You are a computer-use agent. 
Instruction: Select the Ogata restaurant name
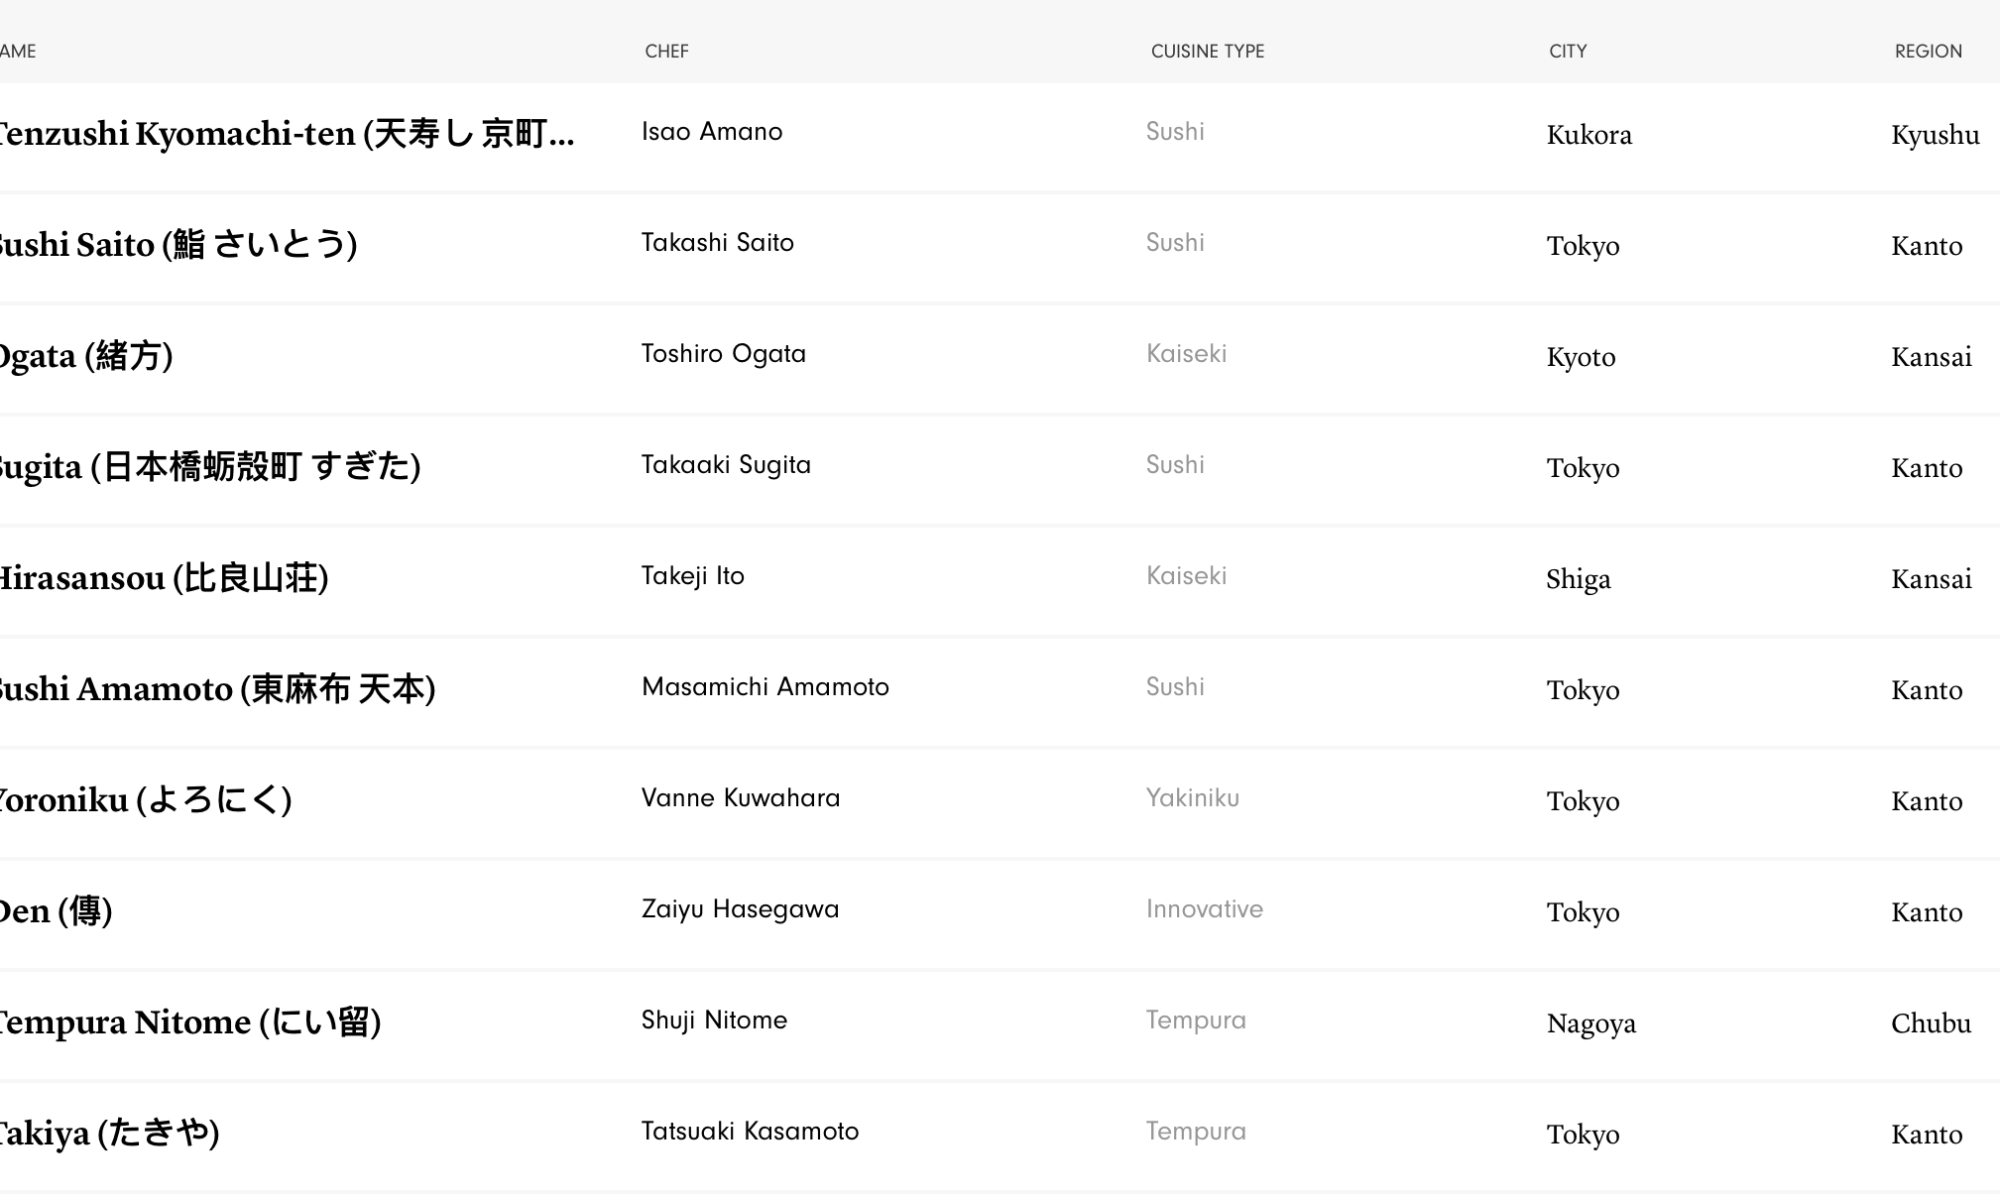point(85,356)
